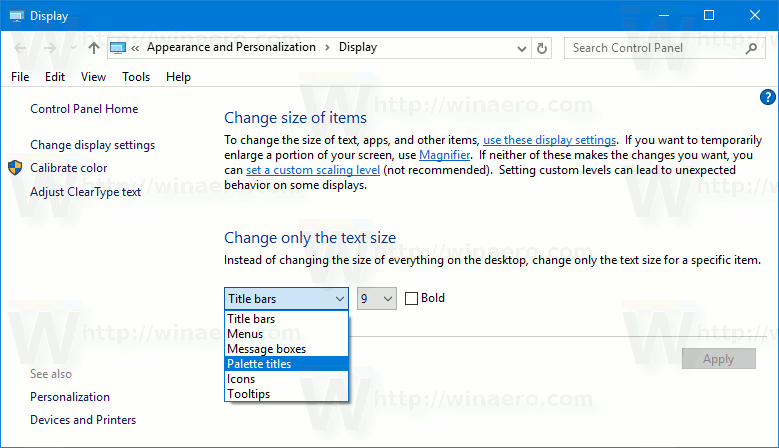Open the address bar history dropdown arrow
Image resolution: width=779 pixels, height=448 pixels.
(522, 48)
